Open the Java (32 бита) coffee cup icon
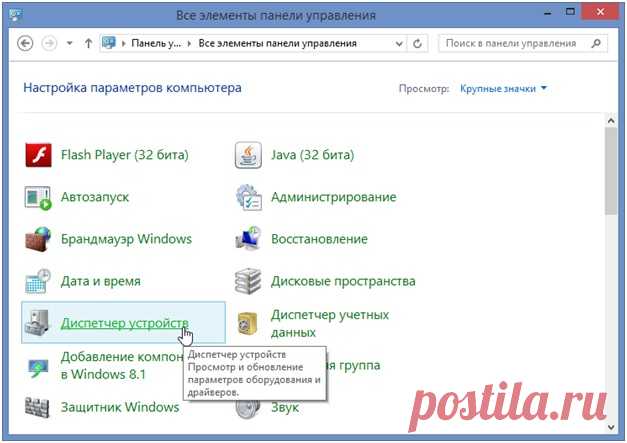Viewport: 627px width, 443px height. [x=248, y=155]
